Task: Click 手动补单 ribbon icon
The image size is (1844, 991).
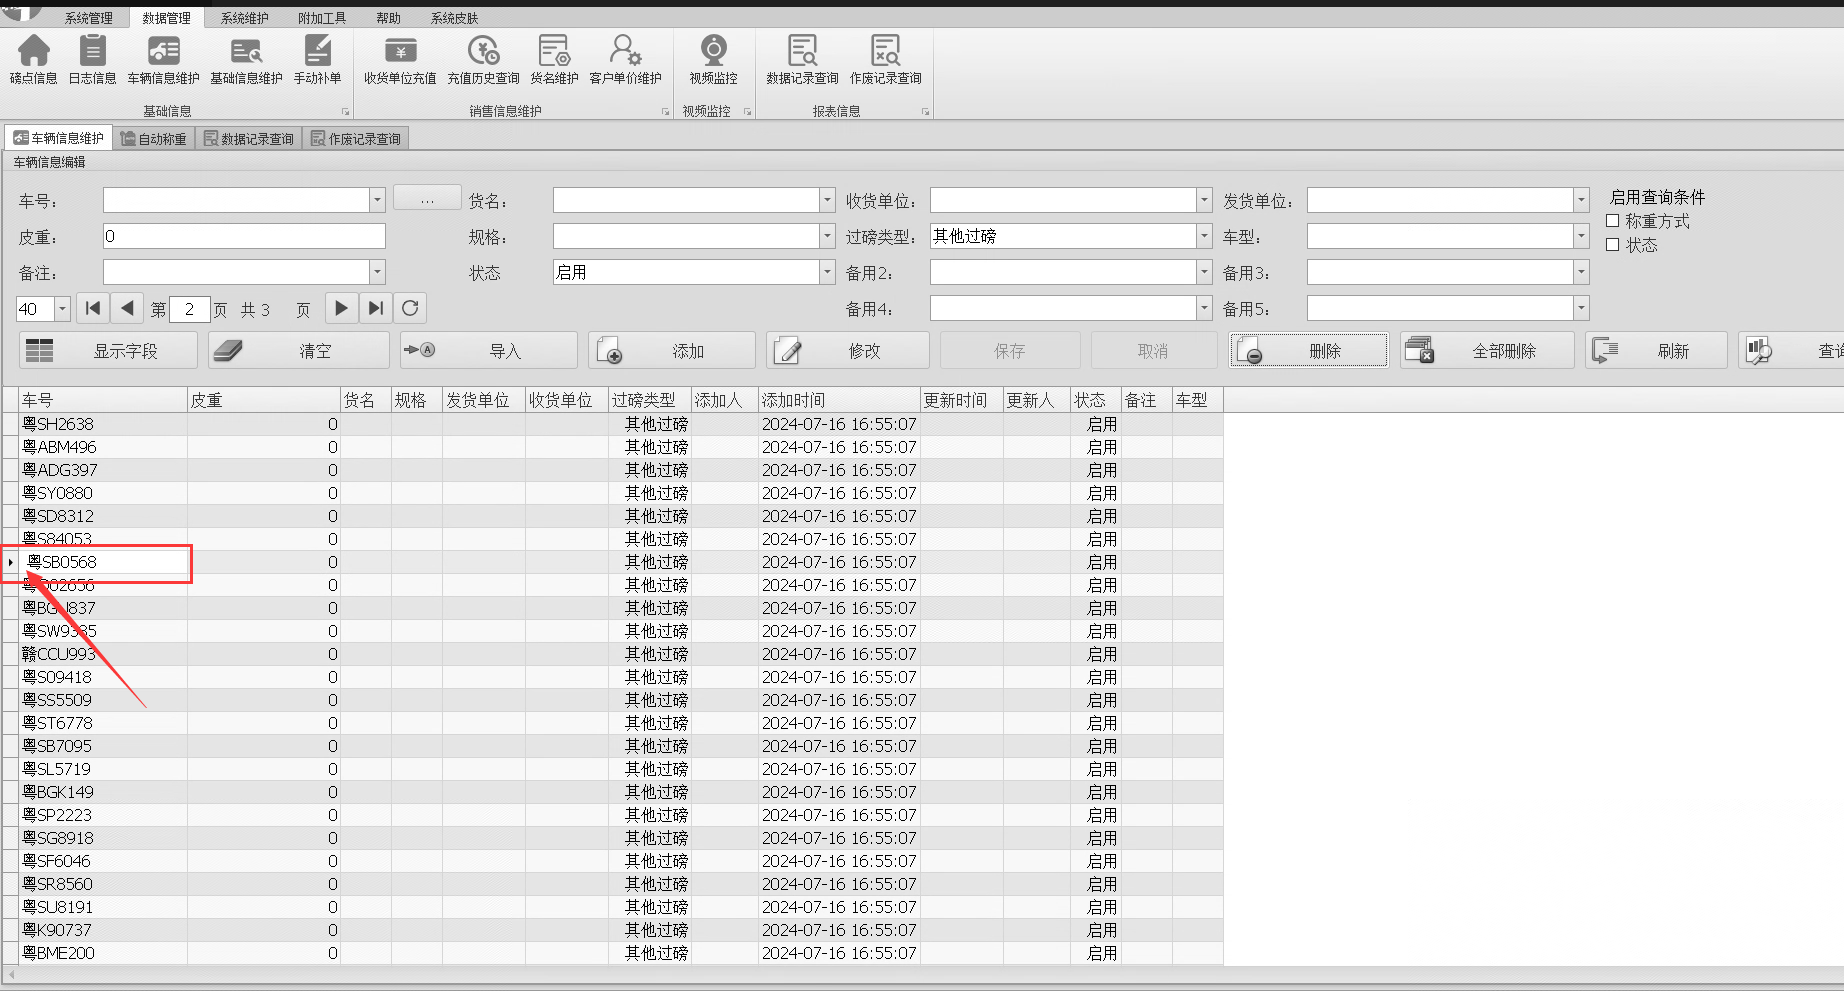Action: [317, 60]
